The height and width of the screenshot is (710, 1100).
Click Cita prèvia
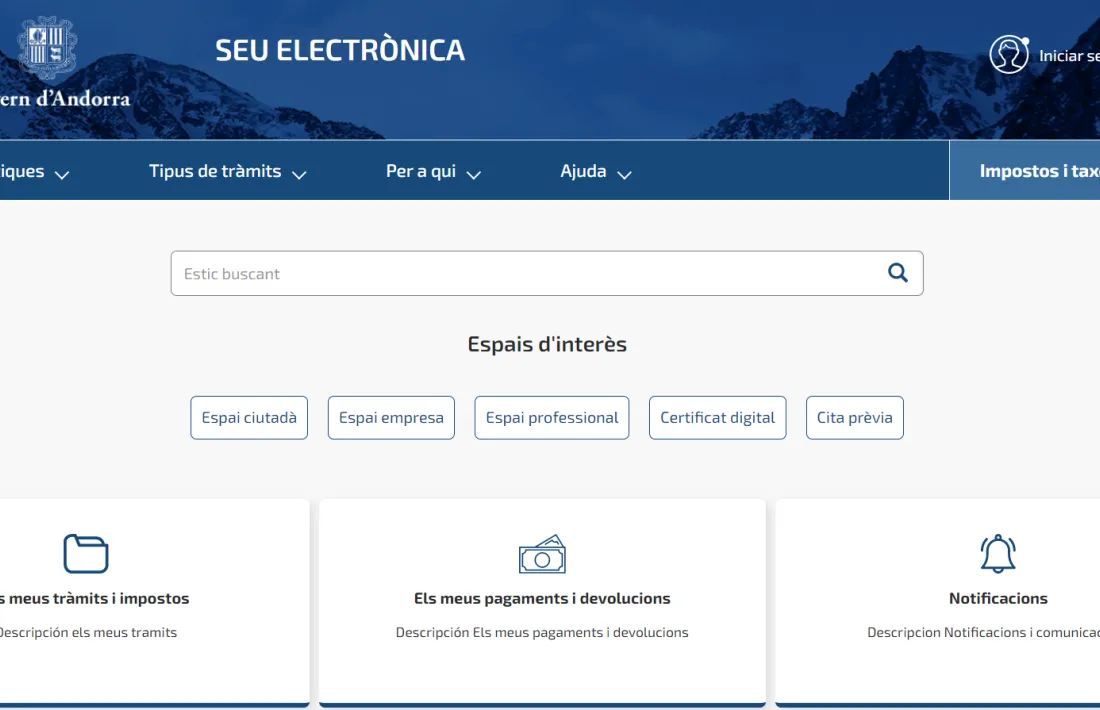tap(854, 417)
